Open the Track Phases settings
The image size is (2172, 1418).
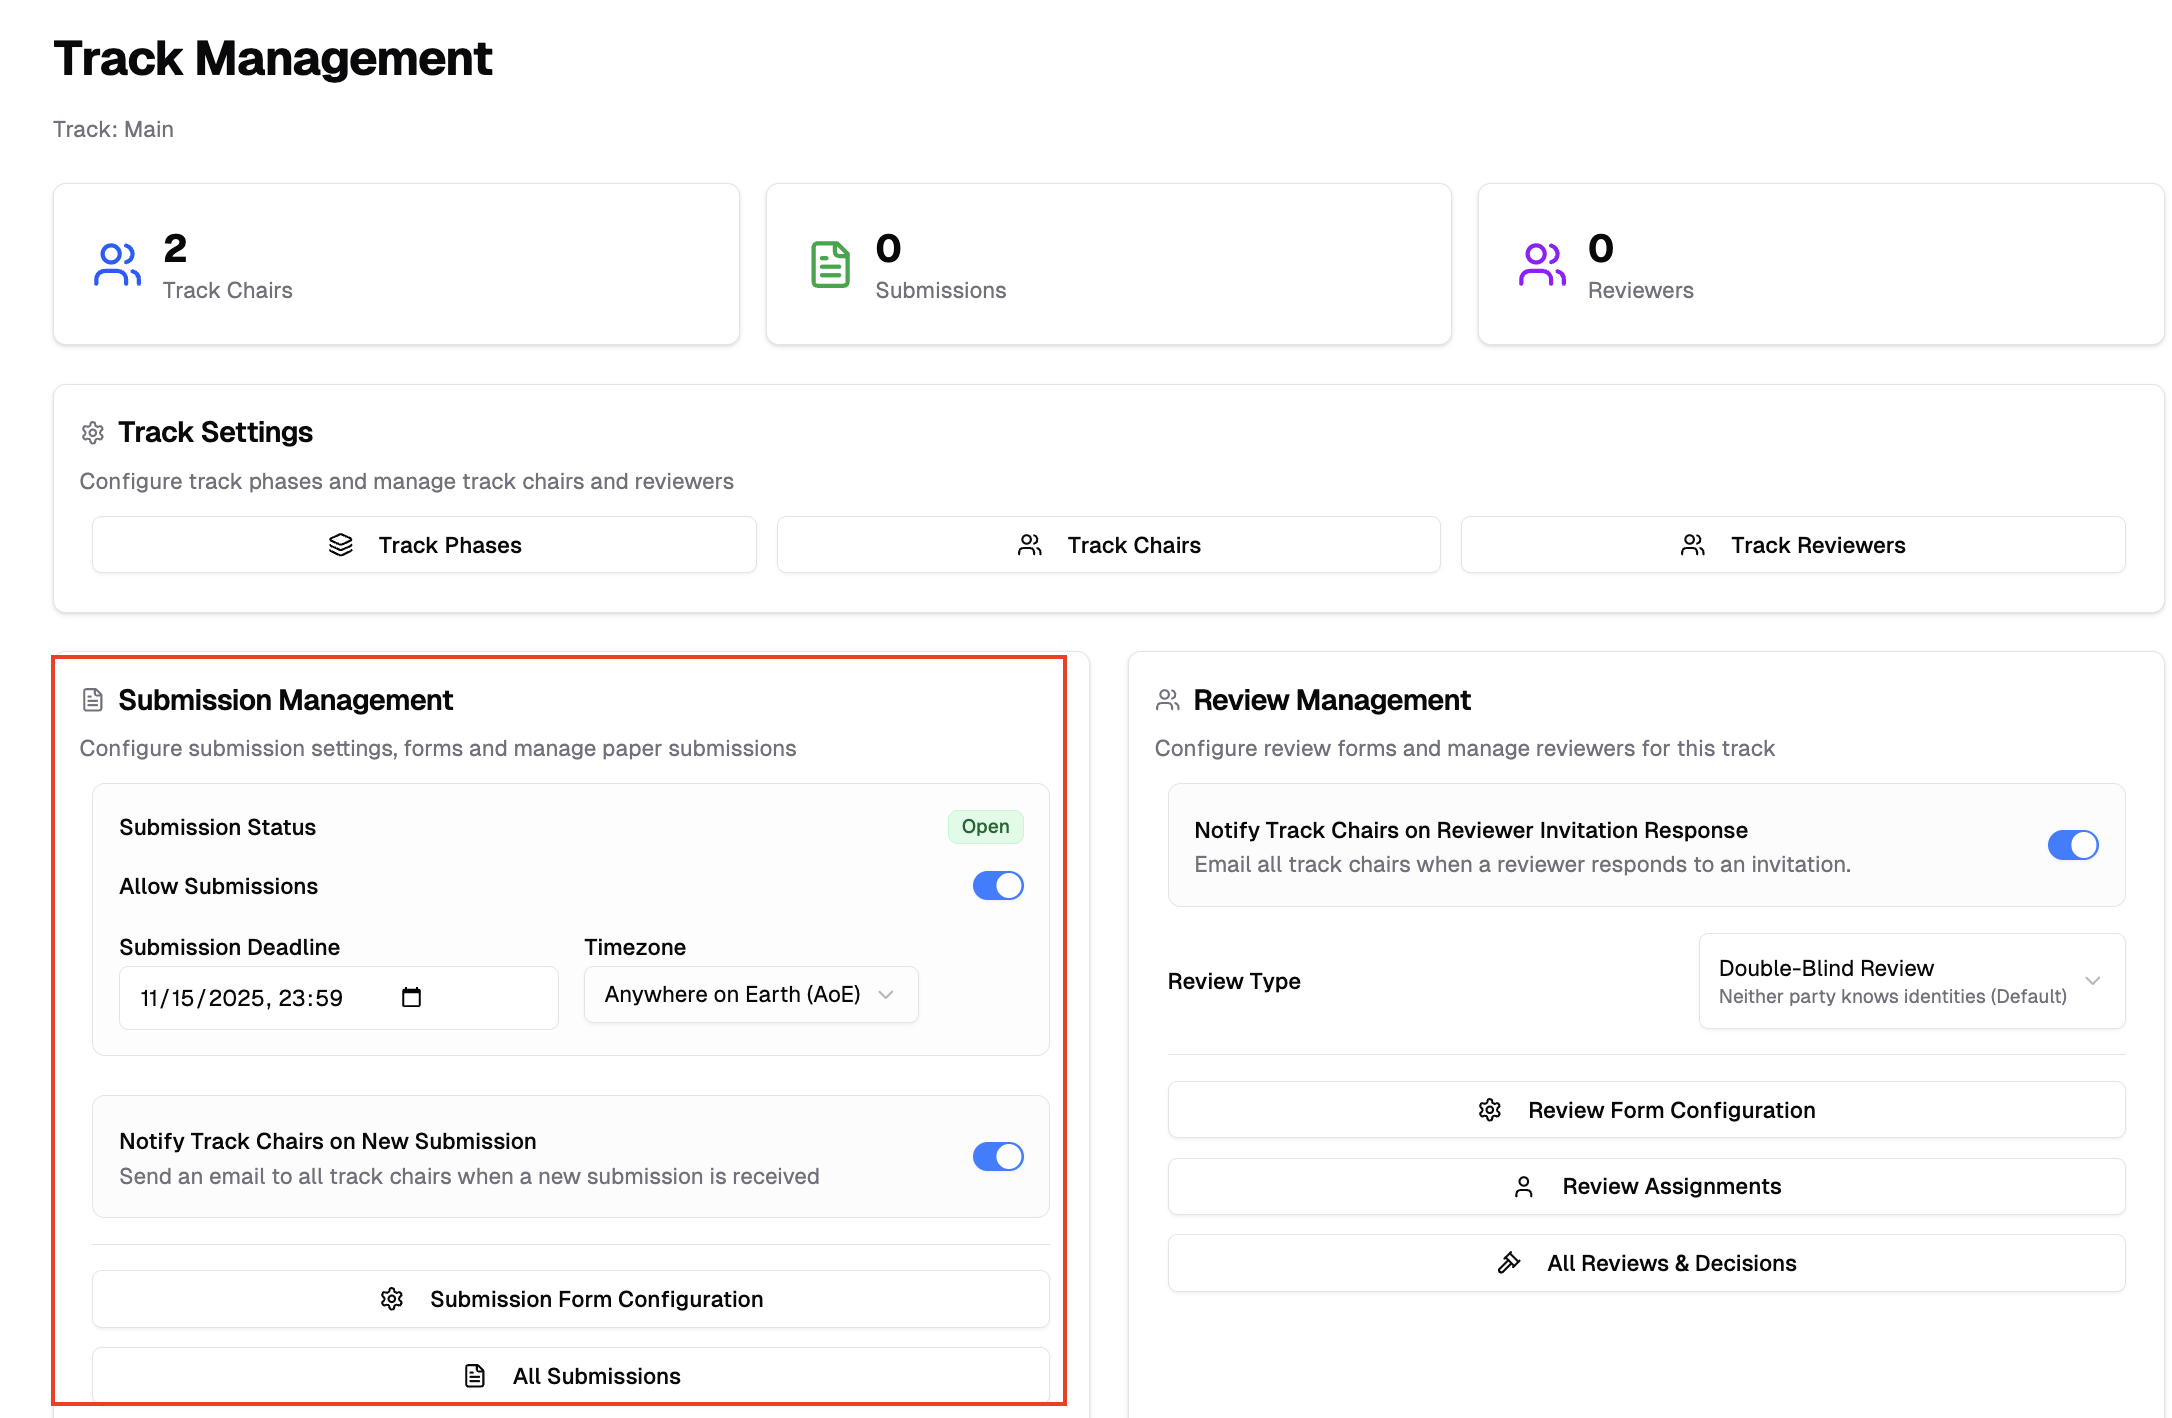point(424,545)
